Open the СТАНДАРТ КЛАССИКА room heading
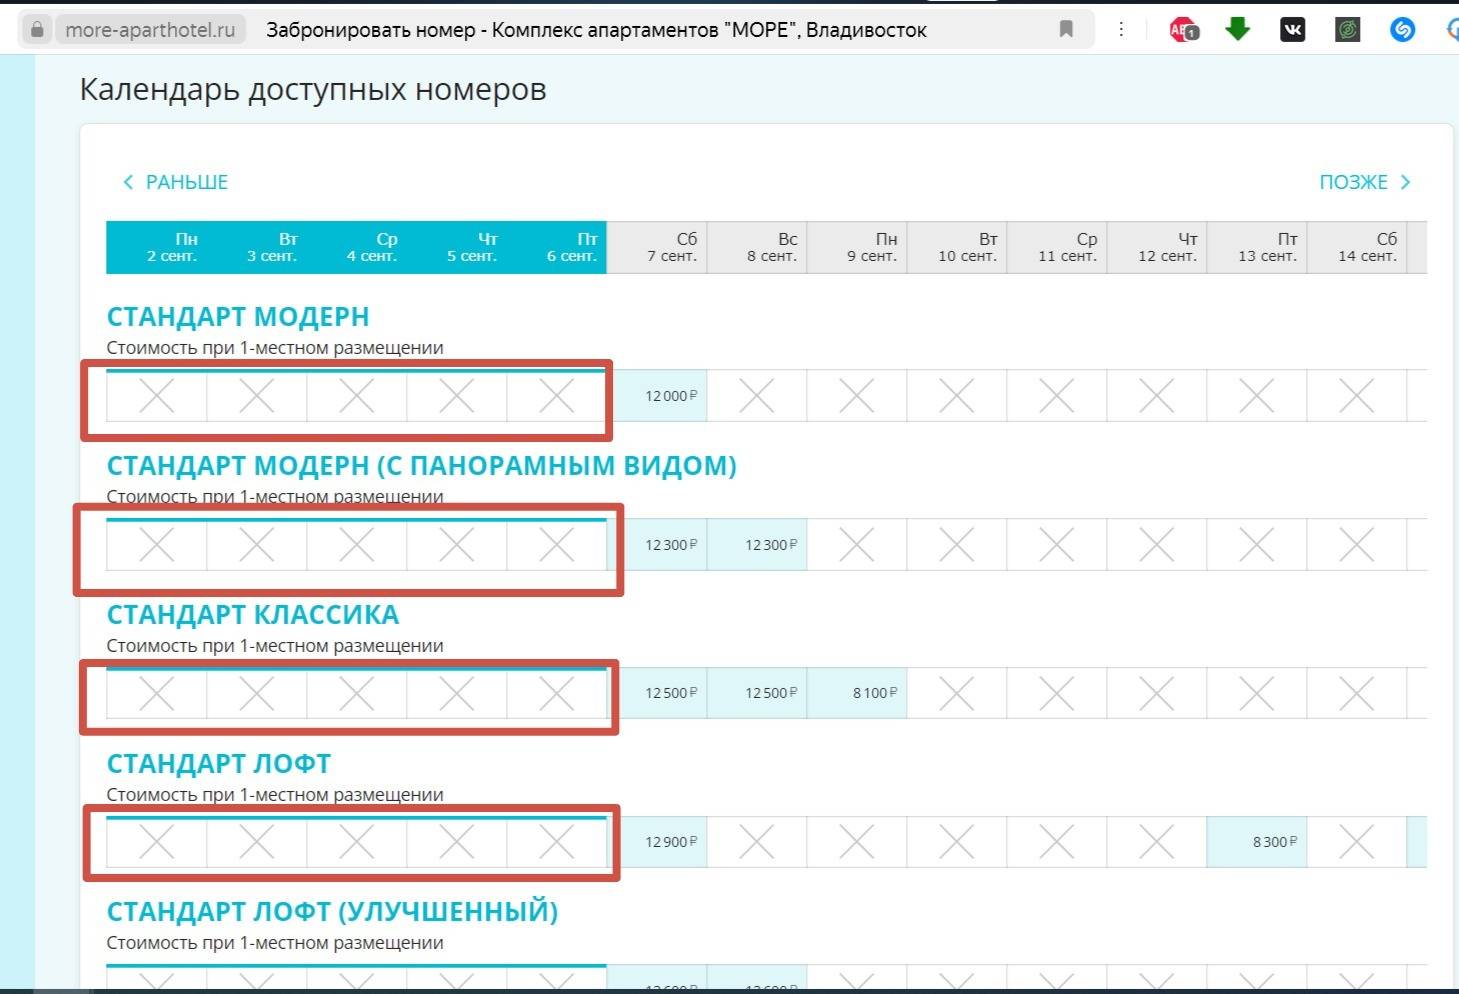This screenshot has width=1459, height=994. click(253, 615)
